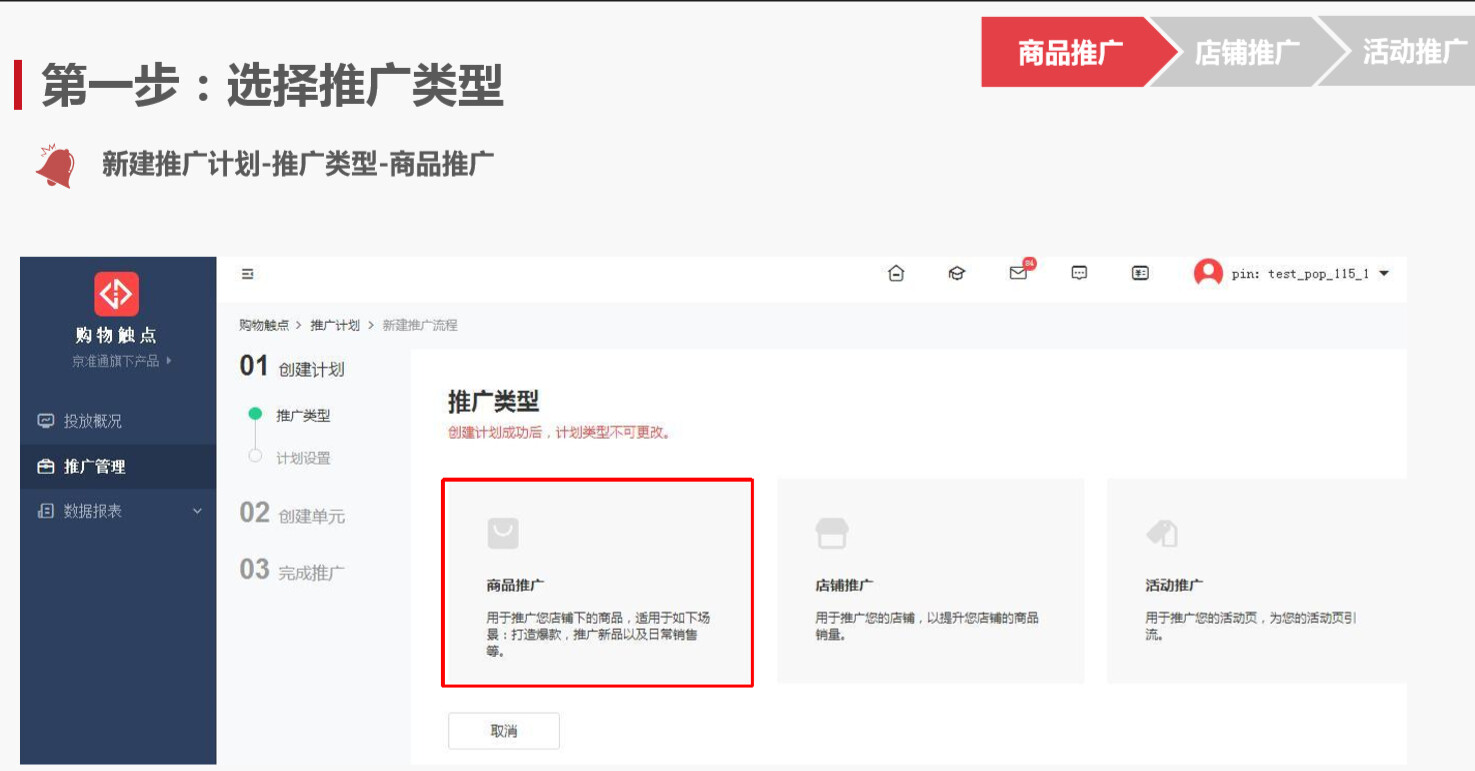Expand the 数据报表 sidebar menu chevron
Viewport: 1475px width, 771px height.
click(x=197, y=511)
